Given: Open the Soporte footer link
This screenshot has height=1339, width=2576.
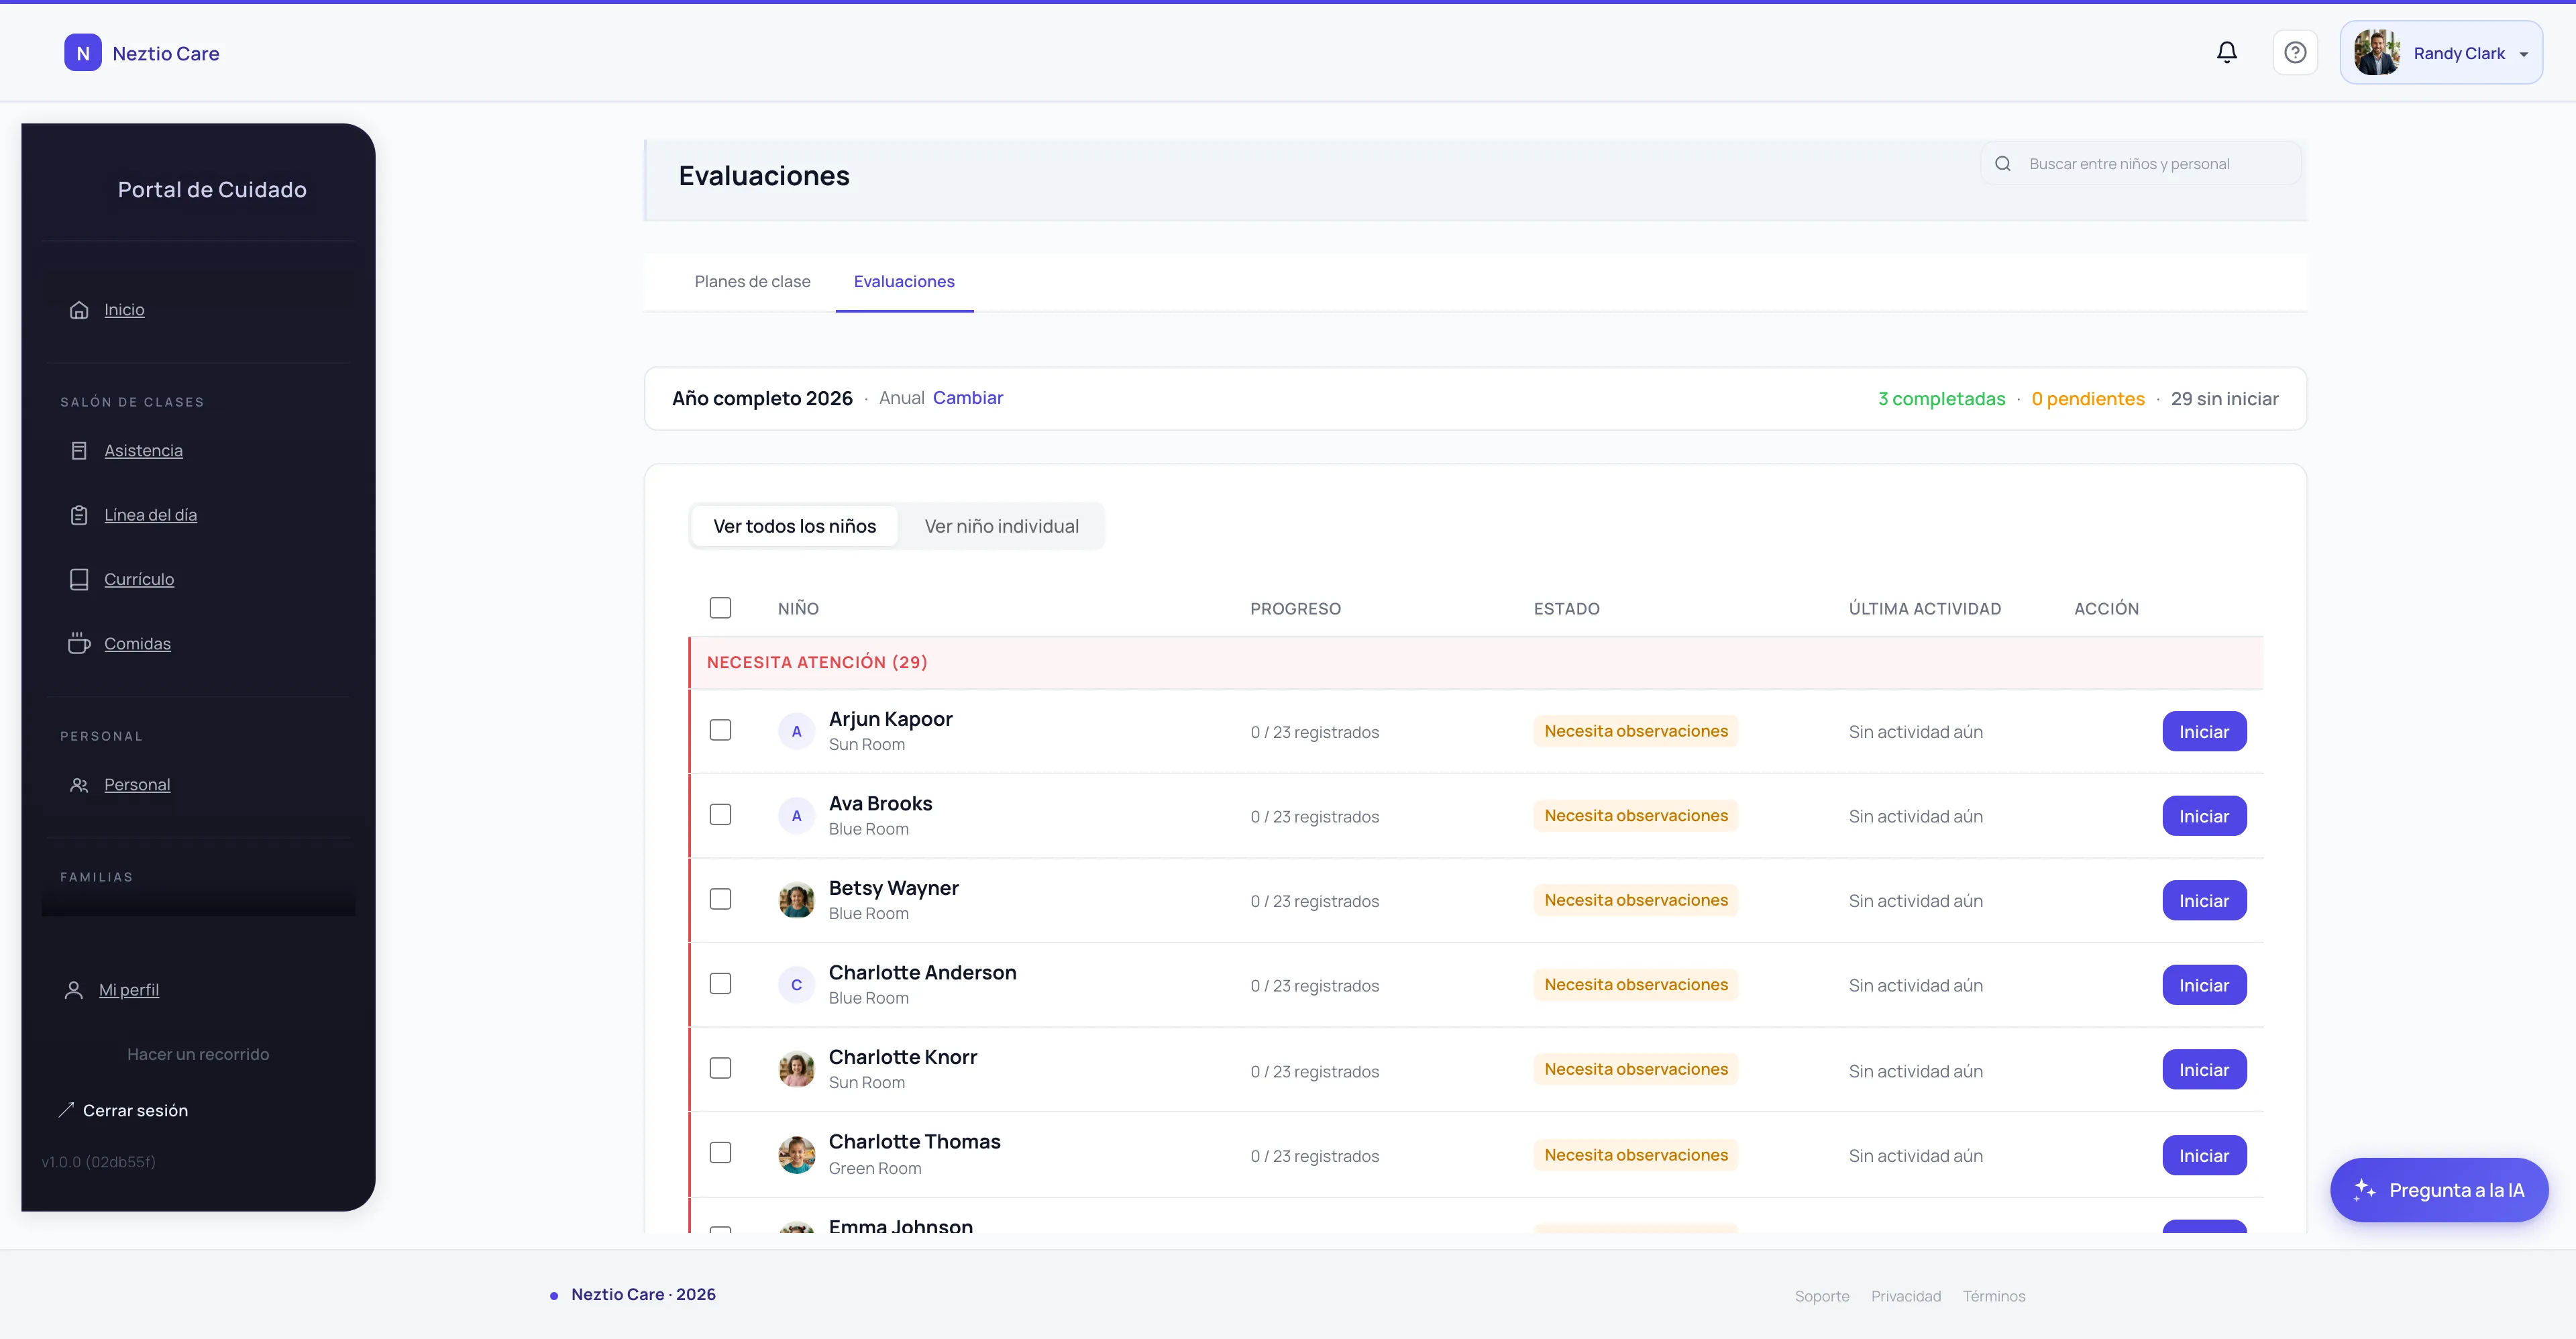Looking at the screenshot, I should click(x=1821, y=1296).
